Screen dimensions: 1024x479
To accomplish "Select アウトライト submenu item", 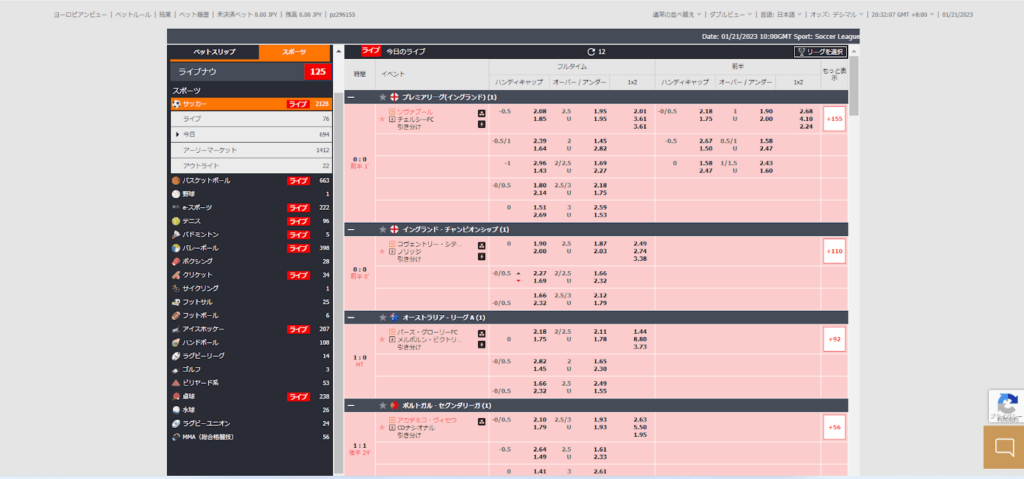I will tap(251, 166).
